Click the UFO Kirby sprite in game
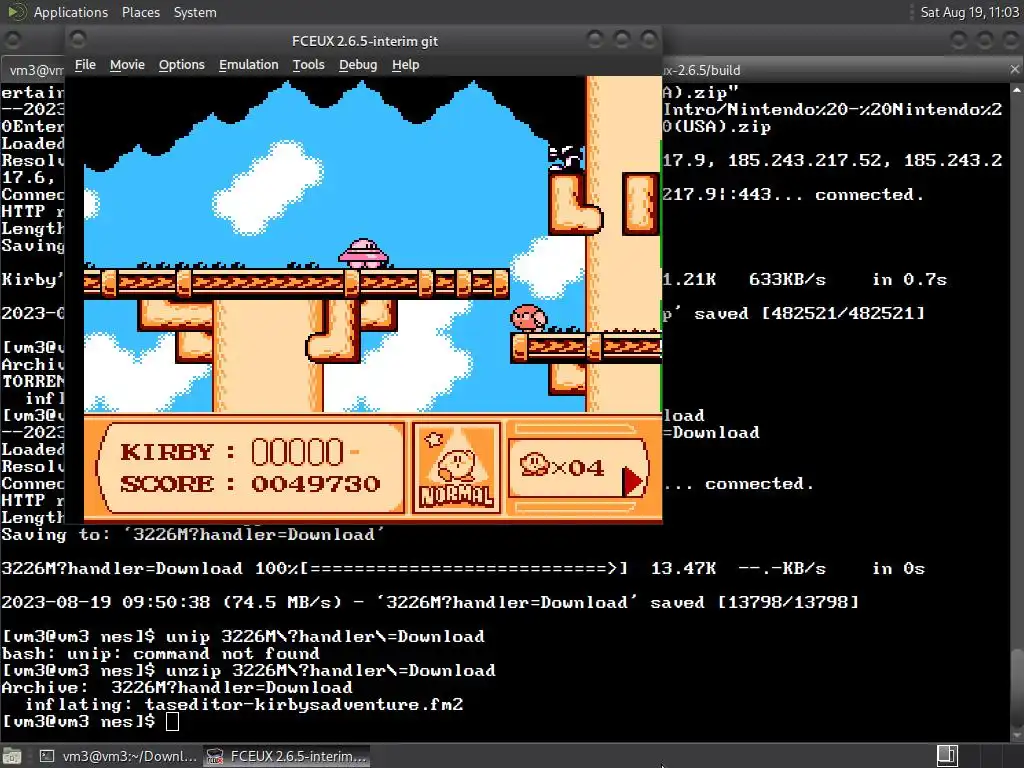The height and width of the screenshot is (768, 1024). pos(364,253)
